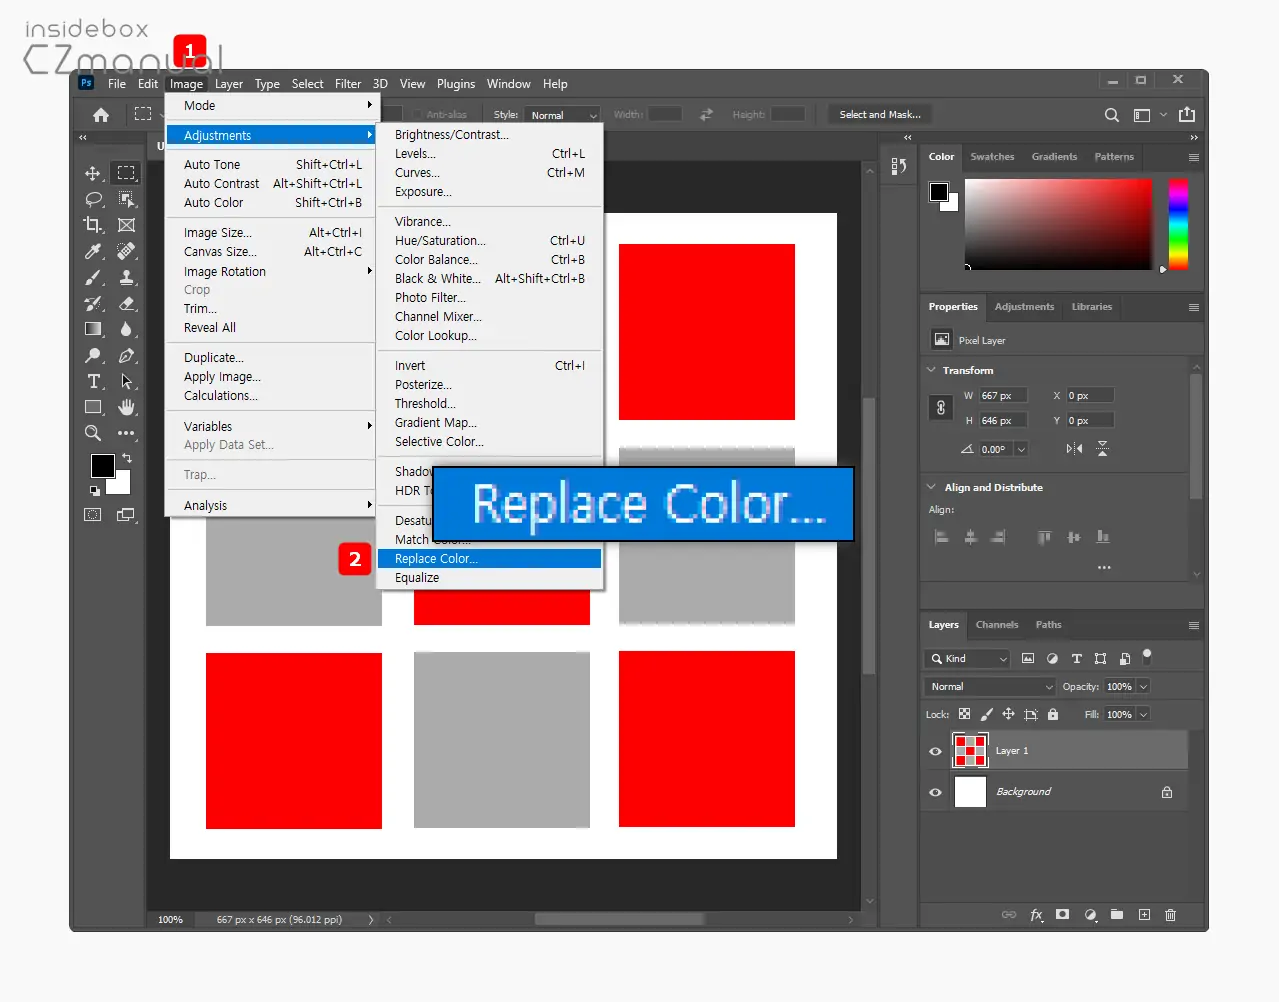
Task: Select the Crop tool
Action: pos(93,225)
